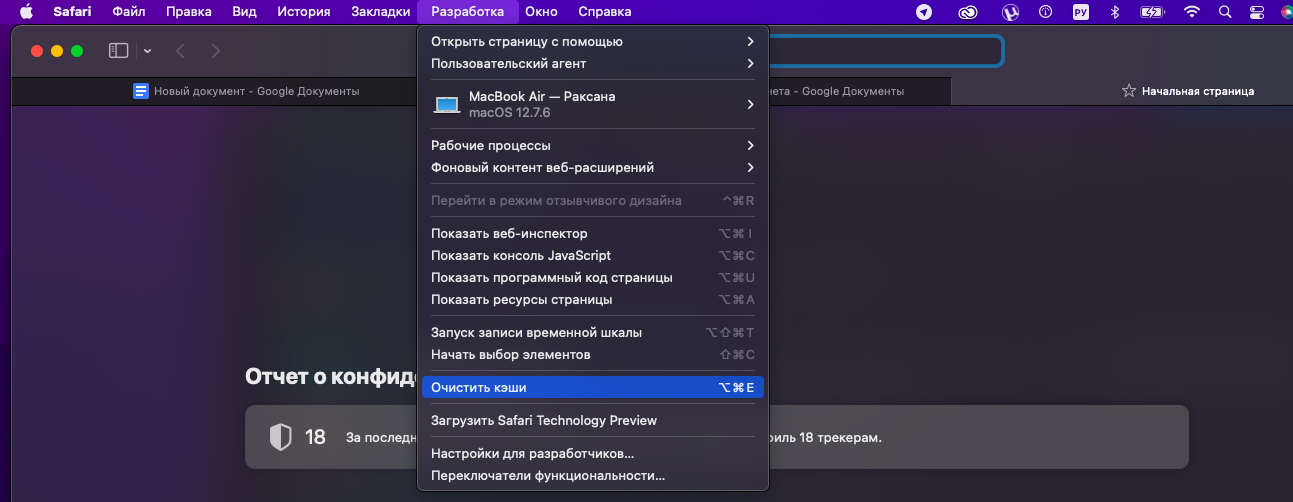The width and height of the screenshot is (1293, 502).
Task: Click the star icon on Начальная страница tab
Action: pyautogui.click(x=1129, y=91)
